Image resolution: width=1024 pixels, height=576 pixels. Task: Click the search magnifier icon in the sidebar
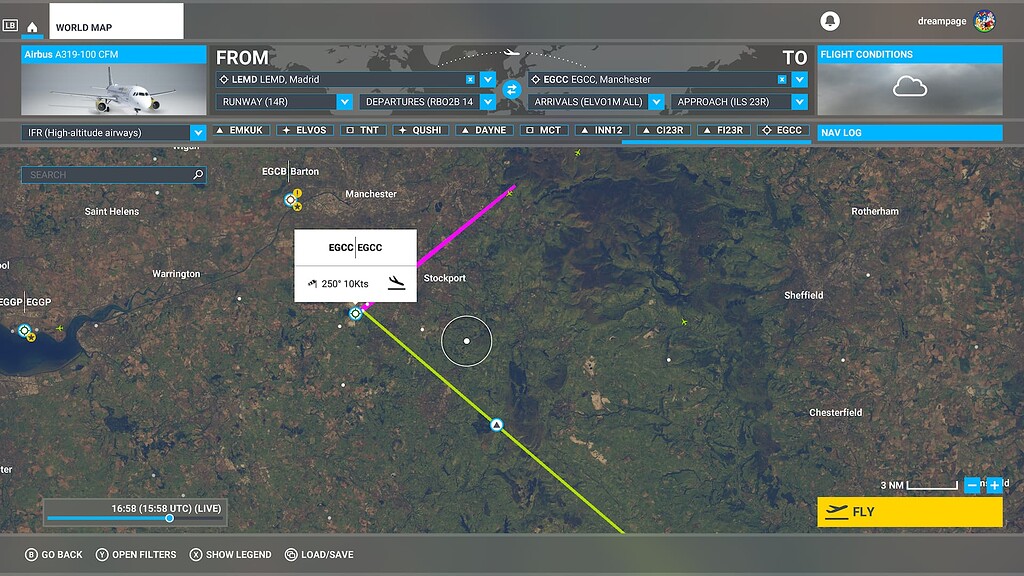point(196,174)
